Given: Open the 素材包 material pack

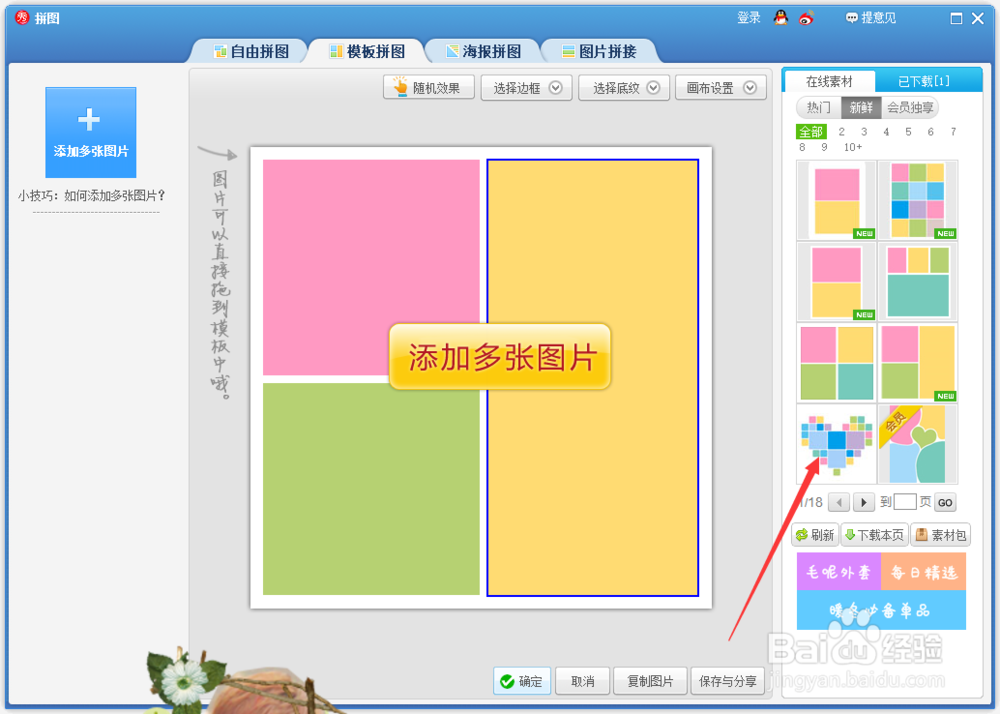Looking at the screenshot, I should [940, 535].
